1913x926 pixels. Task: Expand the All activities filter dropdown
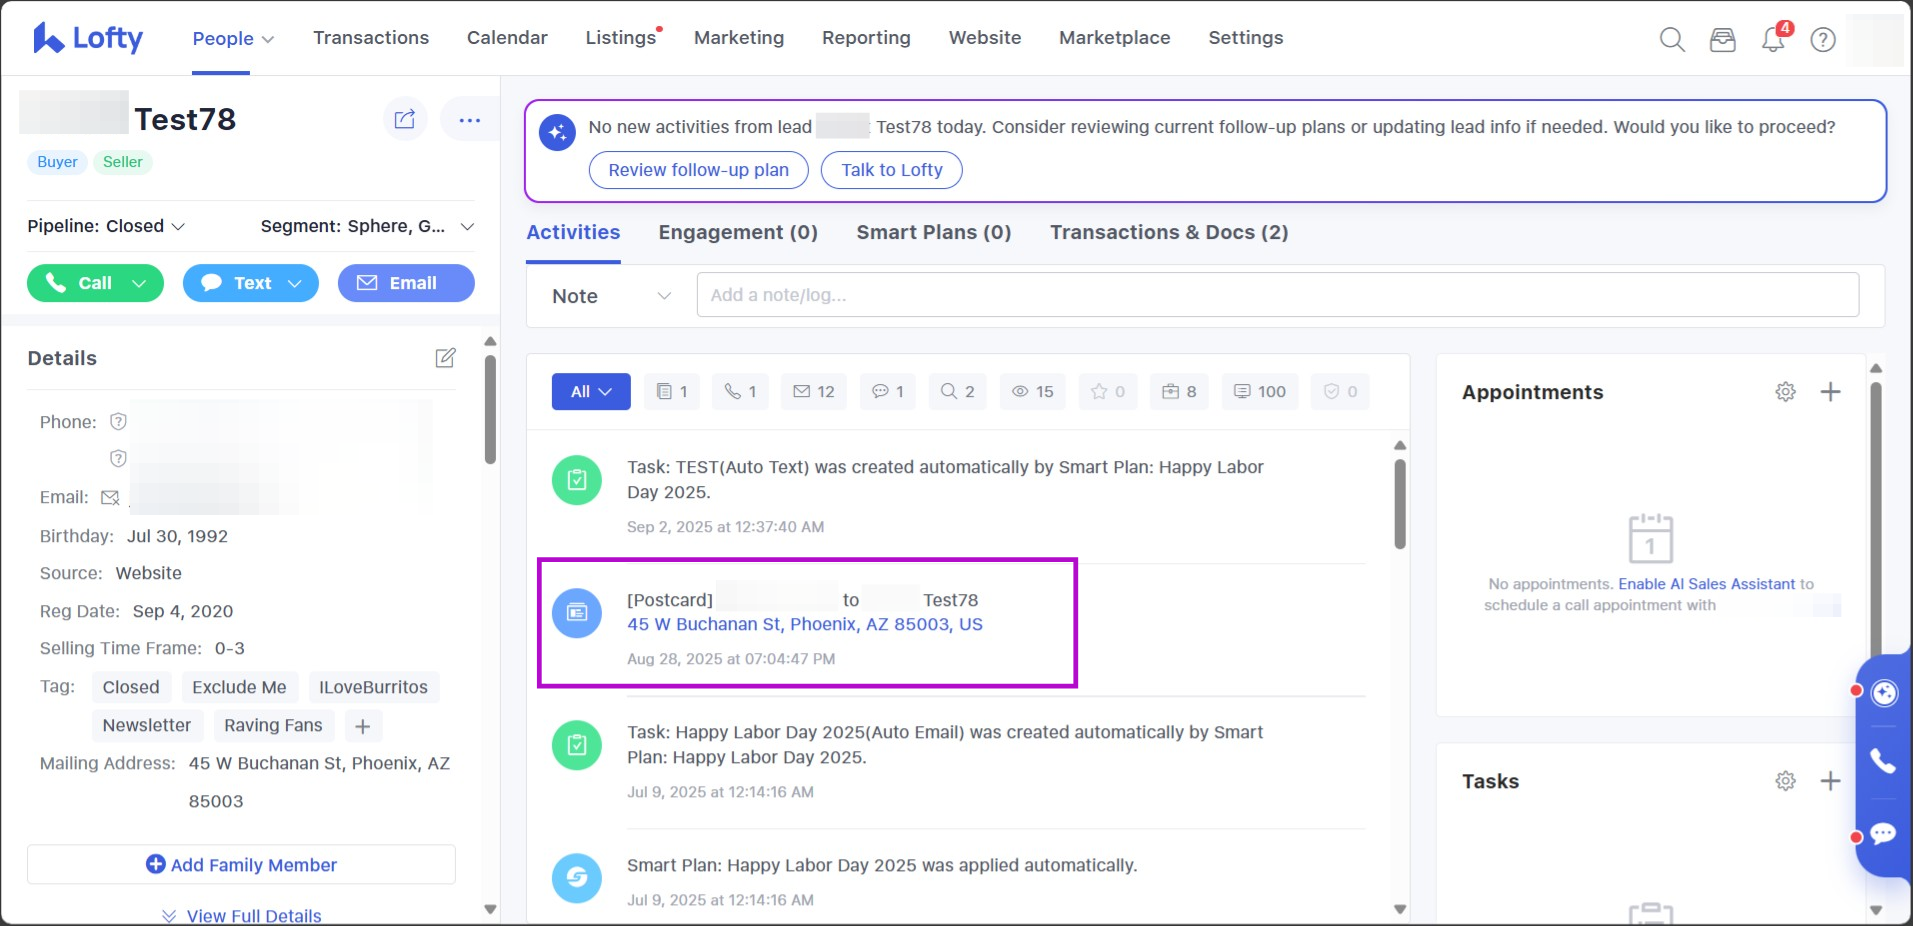[x=591, y=392]
